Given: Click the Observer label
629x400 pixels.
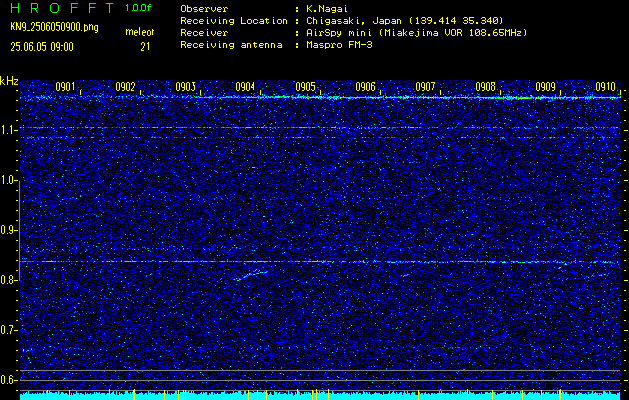Looking at the screenshot, I should [x=204, y=8].
